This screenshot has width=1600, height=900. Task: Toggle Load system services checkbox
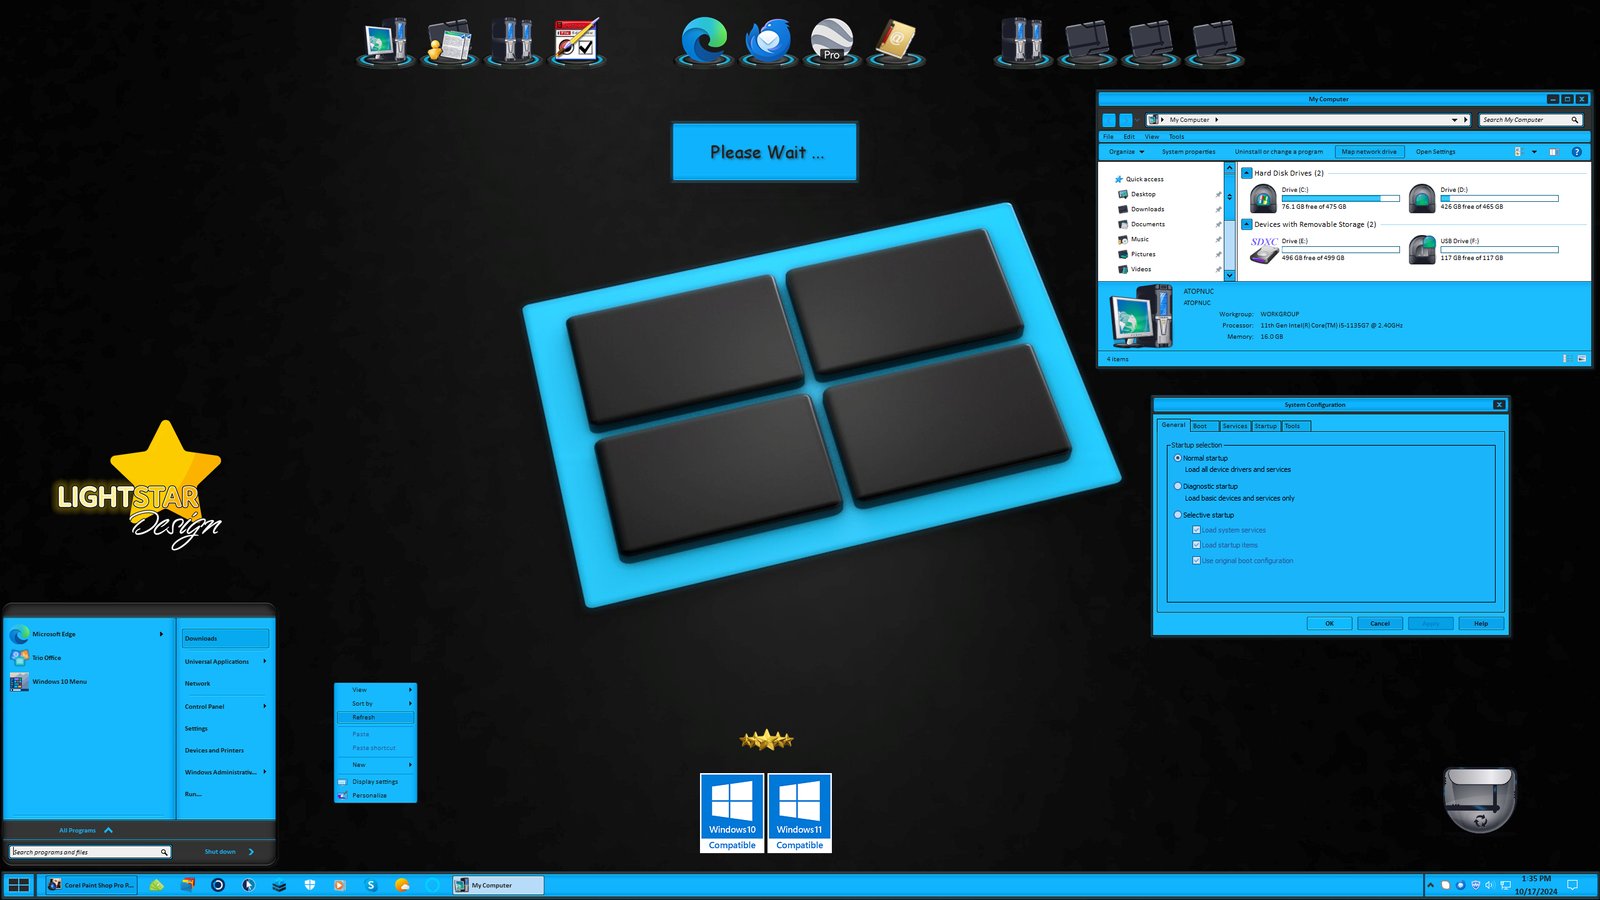pos(1196,530)
